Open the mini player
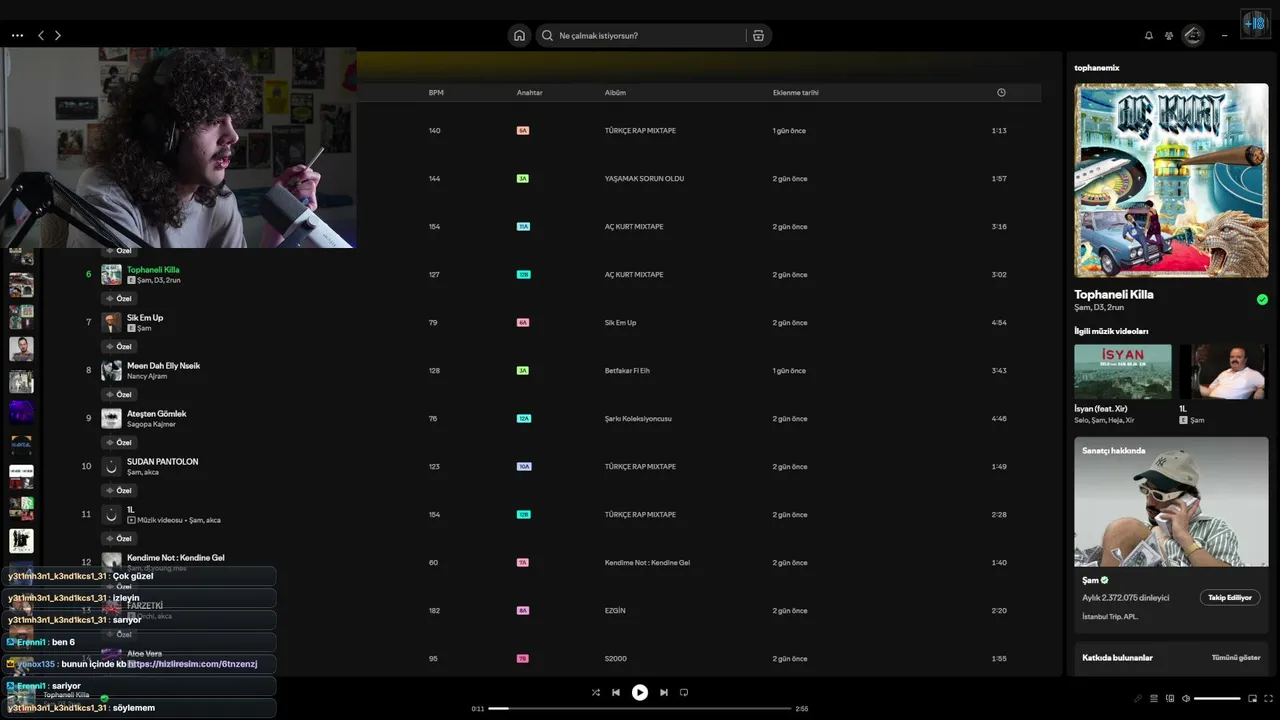This screenshot has height=720, width=1280. tap(1252, 698)
